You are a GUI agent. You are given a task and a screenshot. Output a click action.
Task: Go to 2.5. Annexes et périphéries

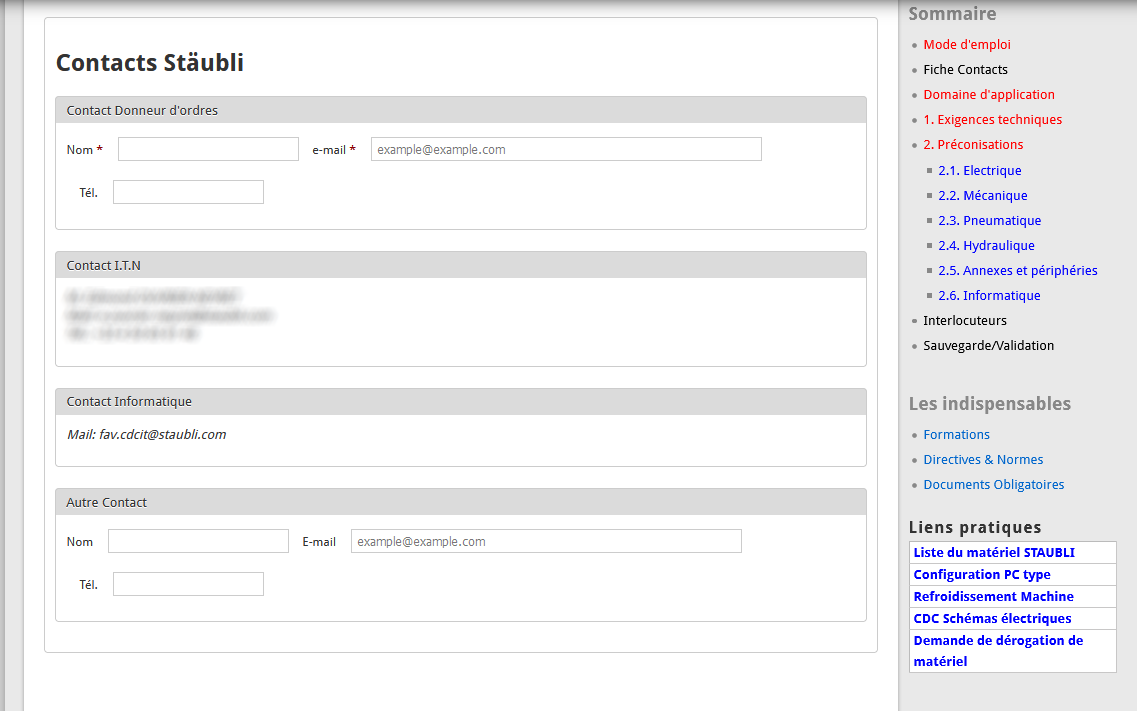(1018, 271)
